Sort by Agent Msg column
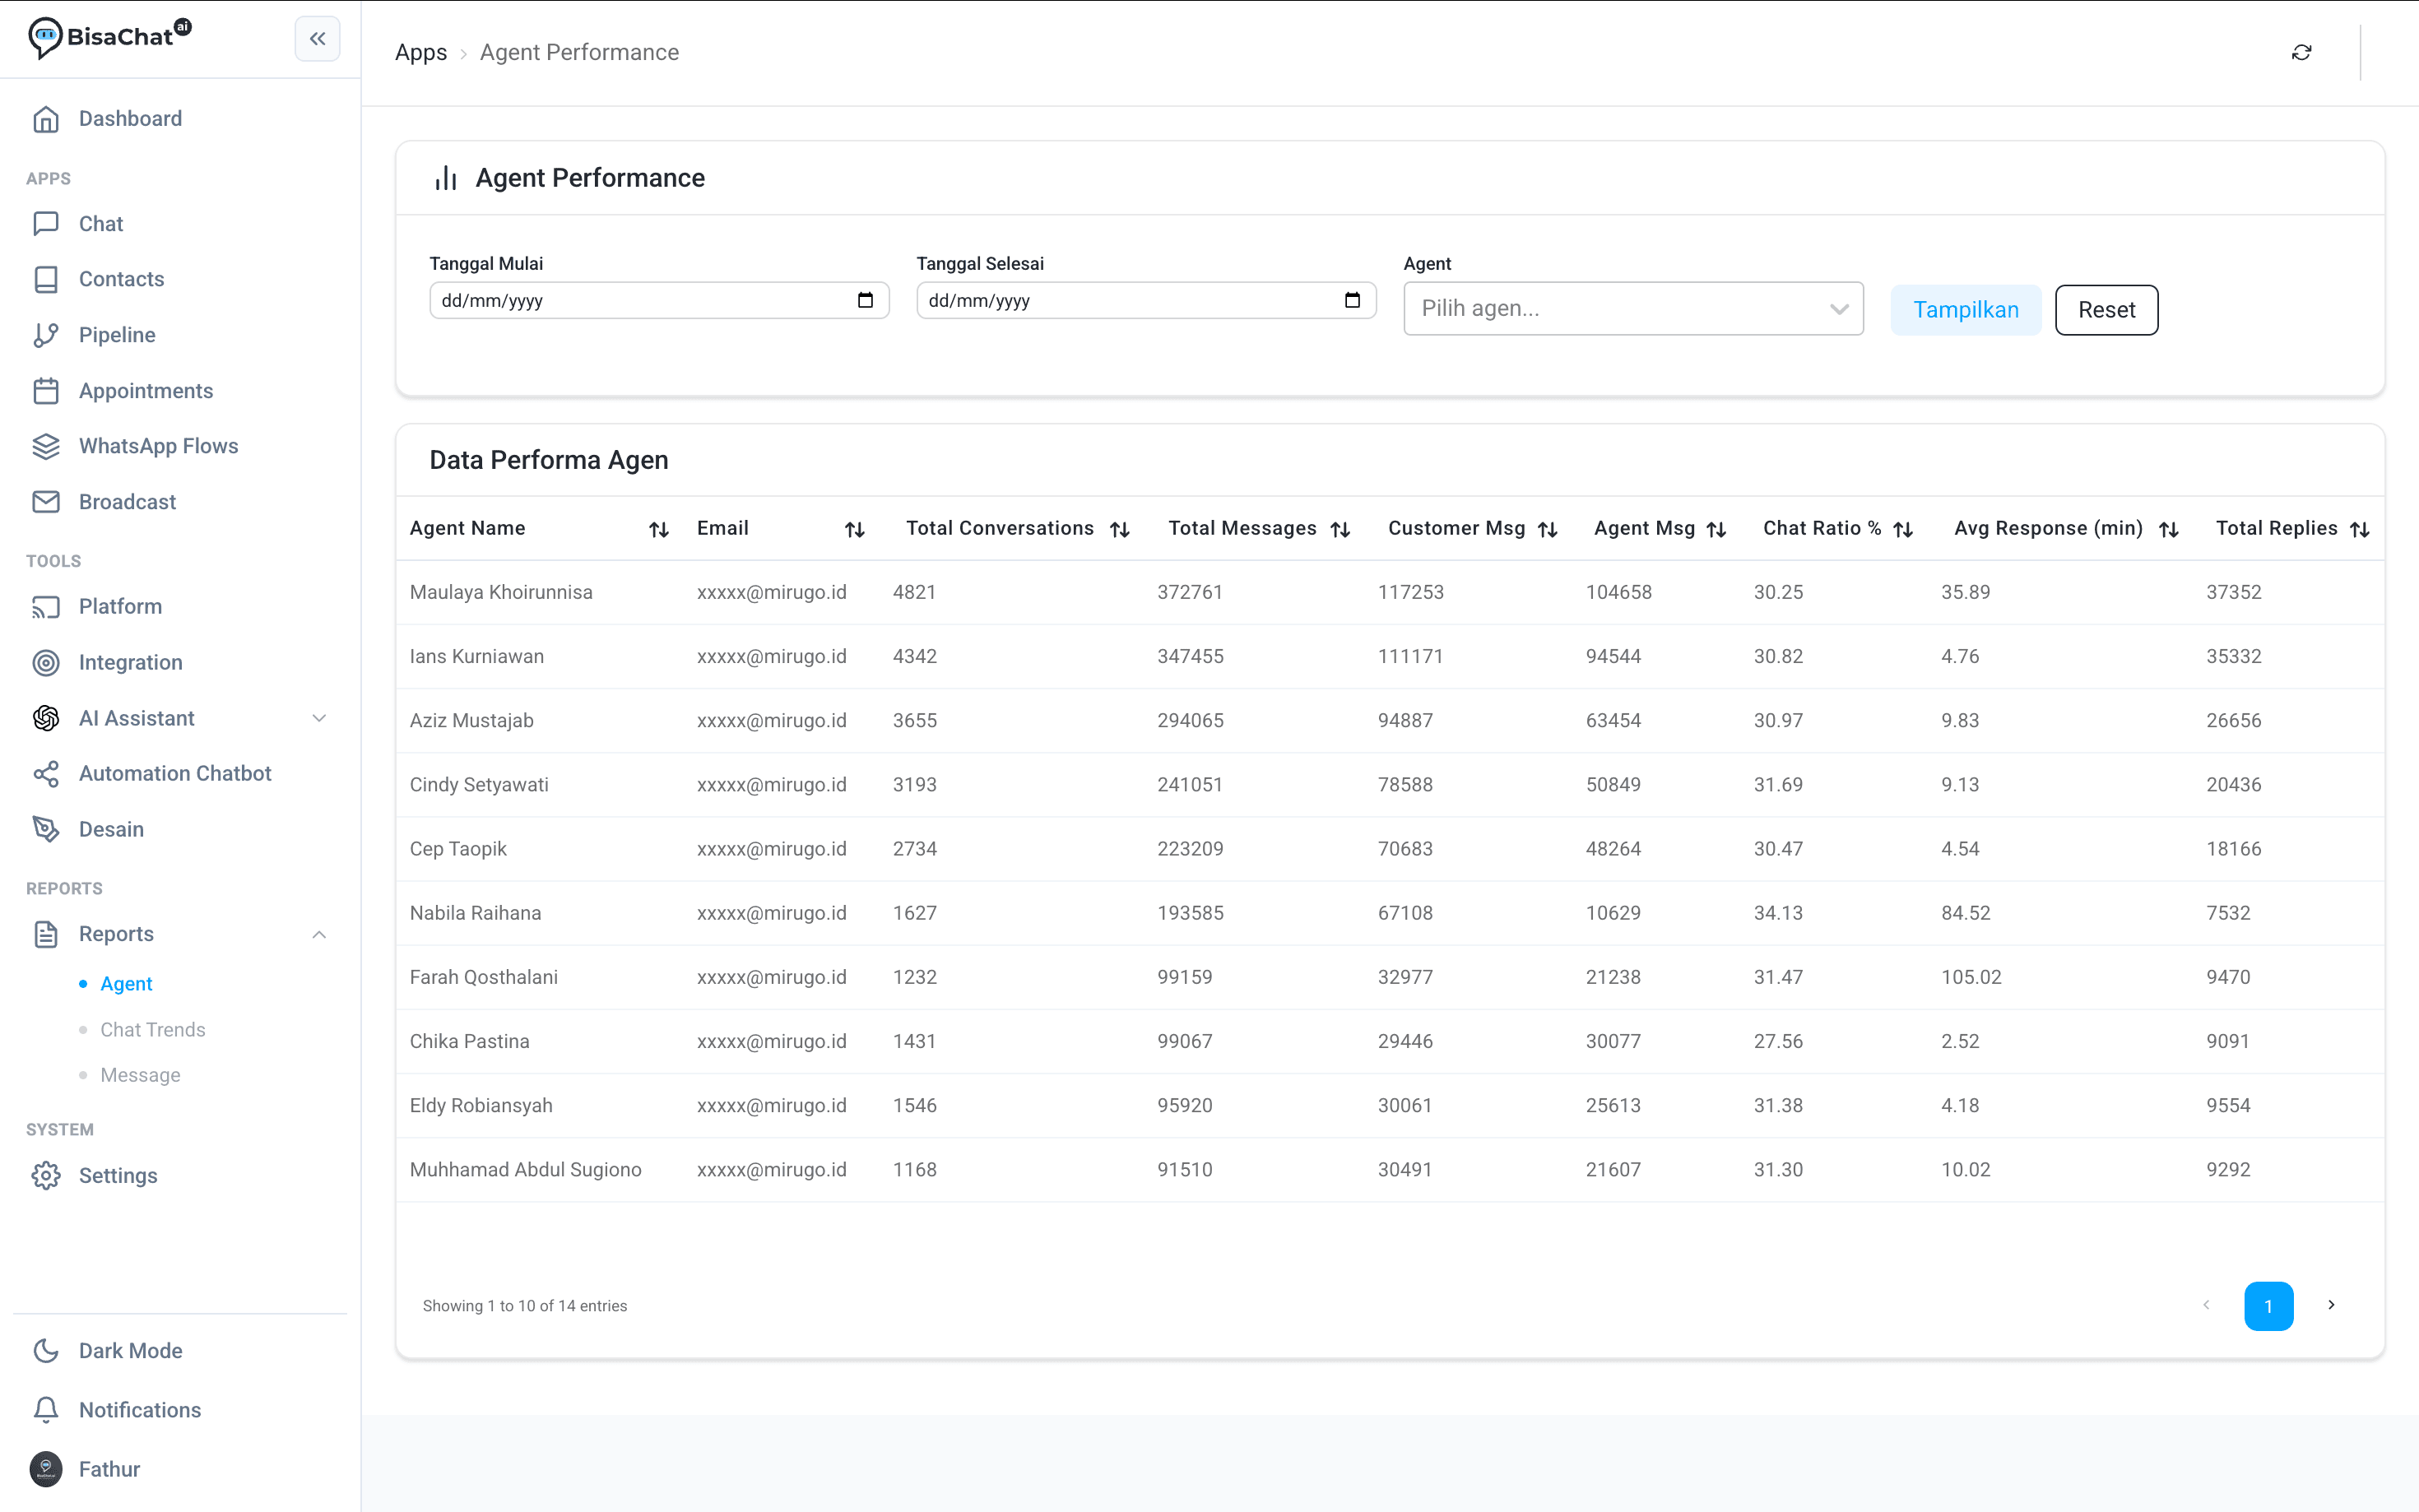 click(x=1716, y=529)
